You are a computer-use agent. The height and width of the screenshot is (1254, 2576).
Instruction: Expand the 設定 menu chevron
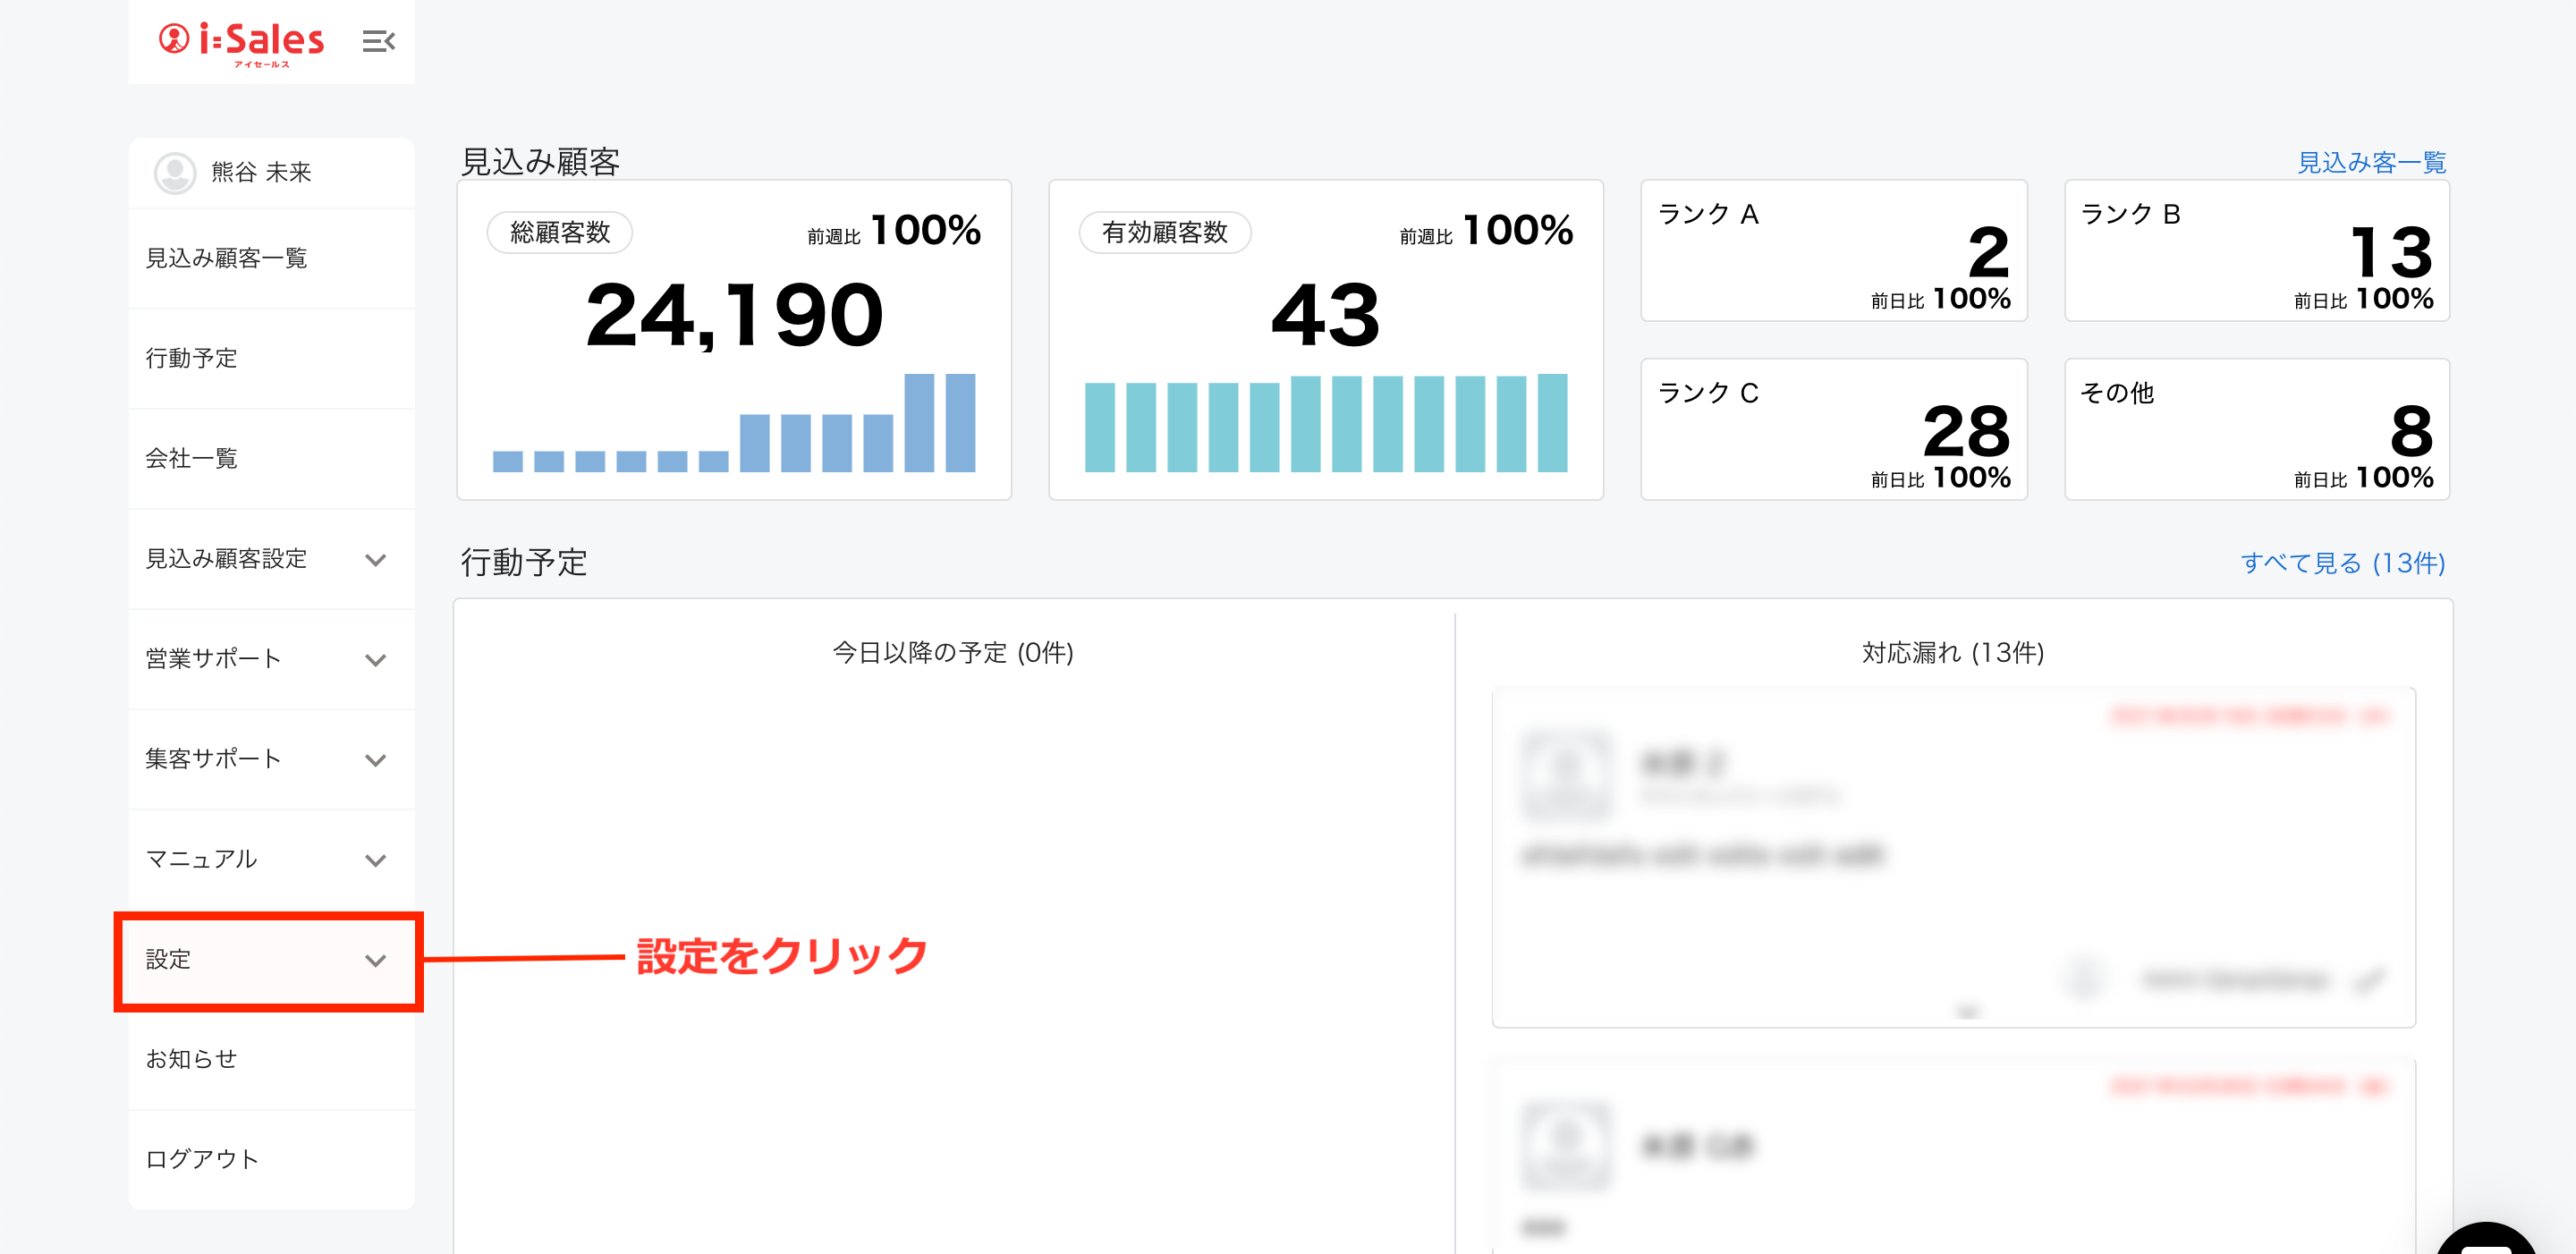tap(375, 960)
